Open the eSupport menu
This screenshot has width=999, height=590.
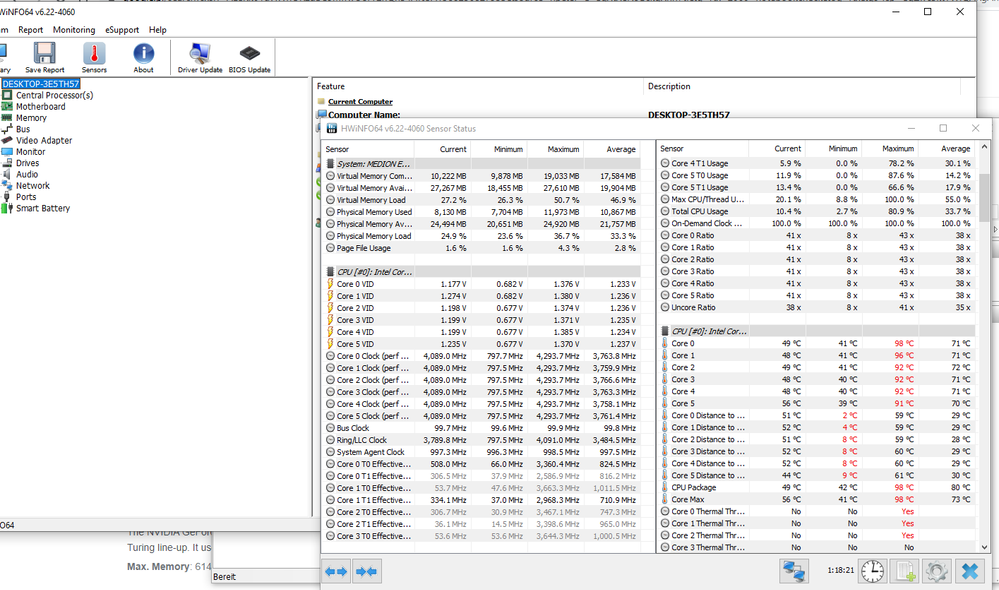(x=123, y=30)
